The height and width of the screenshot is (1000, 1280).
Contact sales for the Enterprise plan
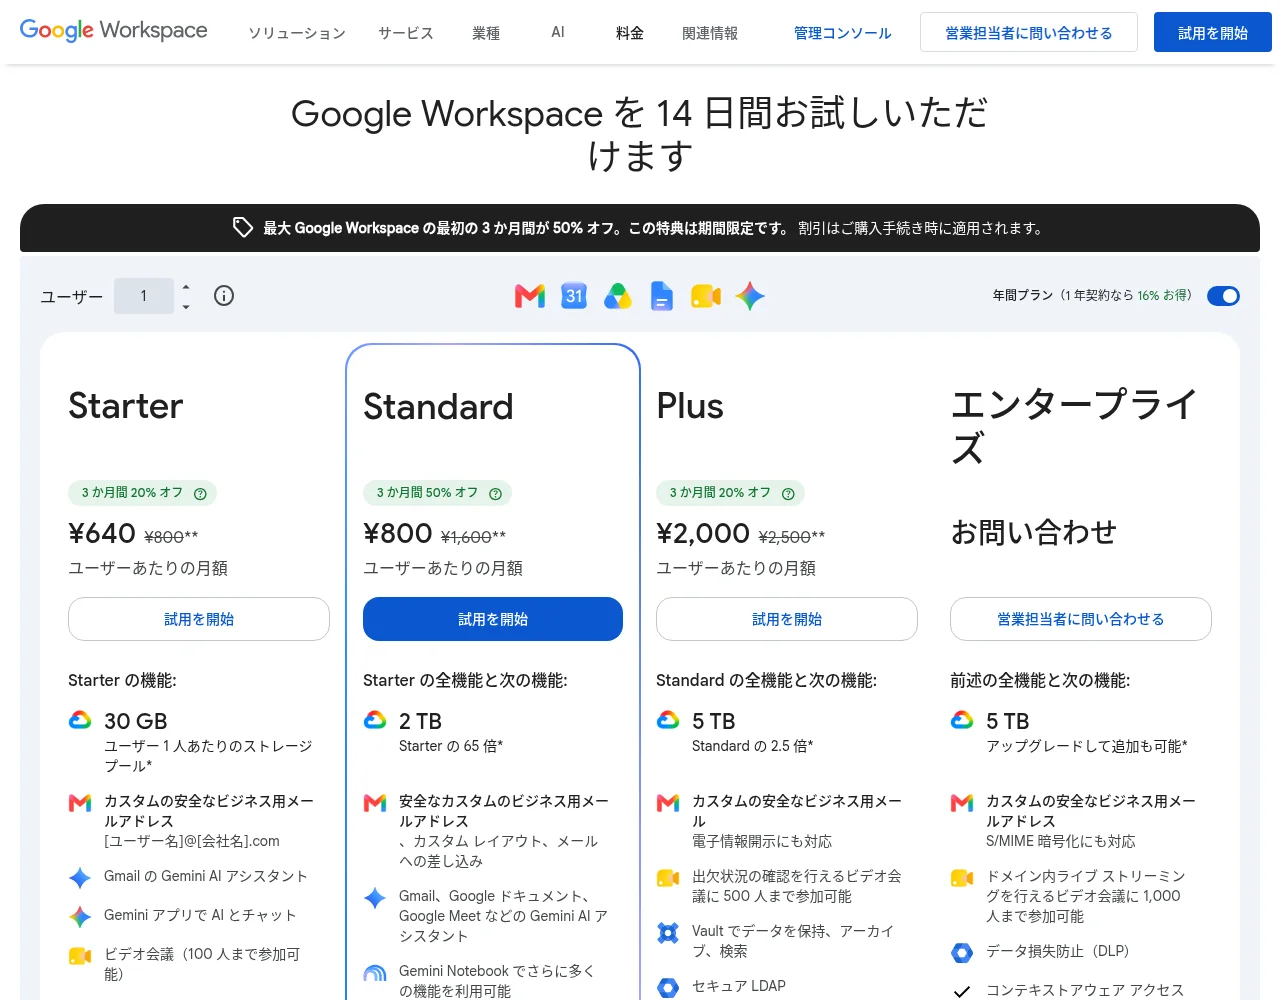(1081, 619)
